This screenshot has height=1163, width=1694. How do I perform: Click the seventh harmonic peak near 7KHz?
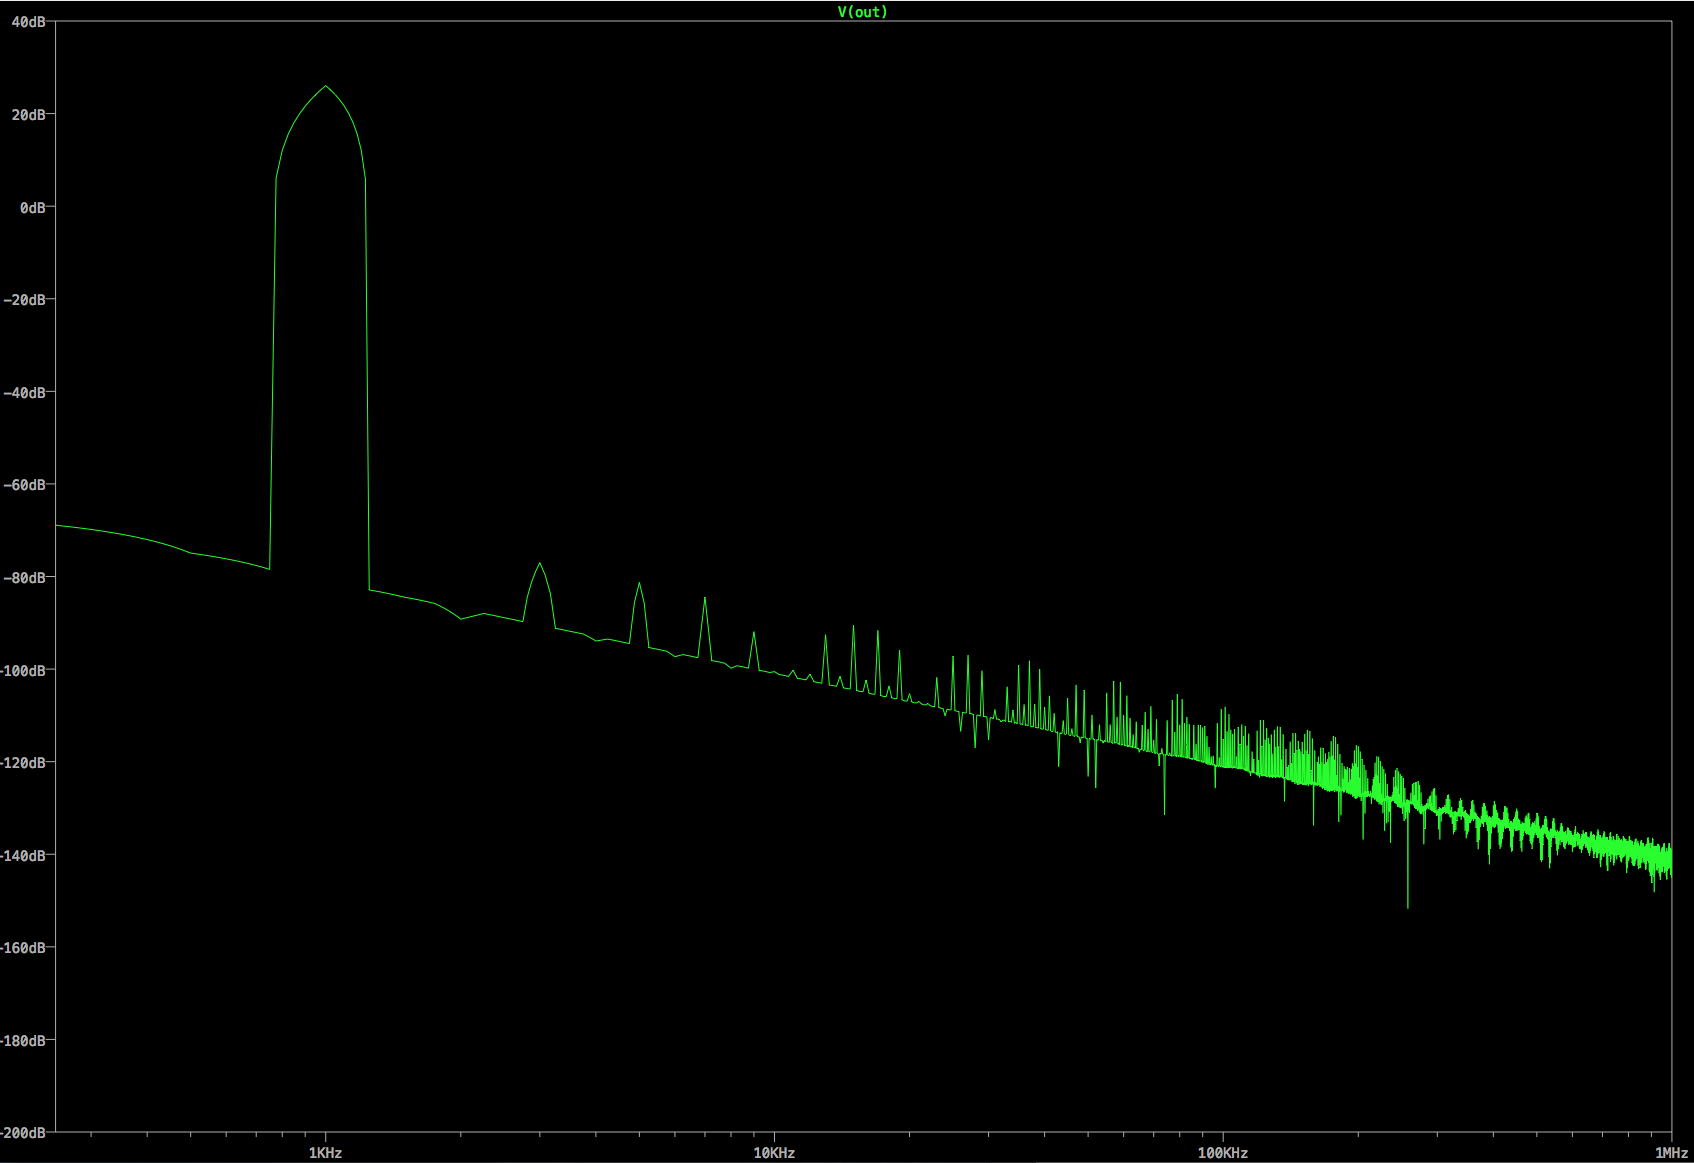coord(705,599)
